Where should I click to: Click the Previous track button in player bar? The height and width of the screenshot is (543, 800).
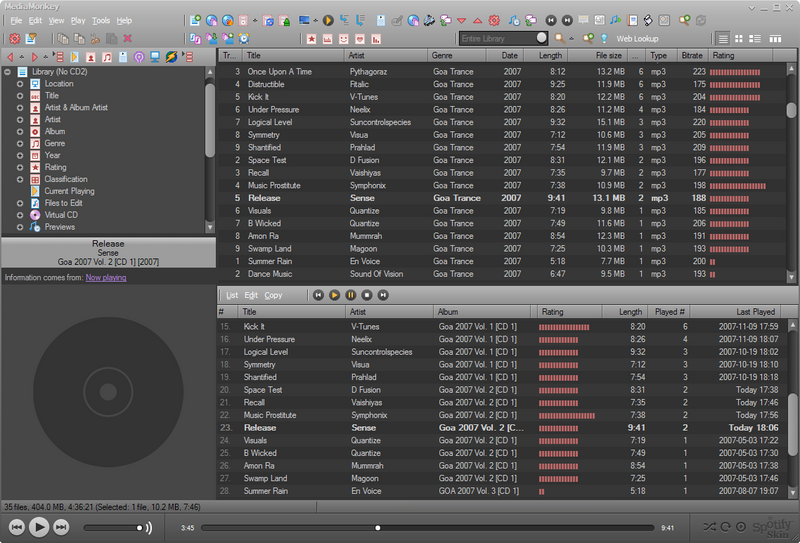[16, 527]
